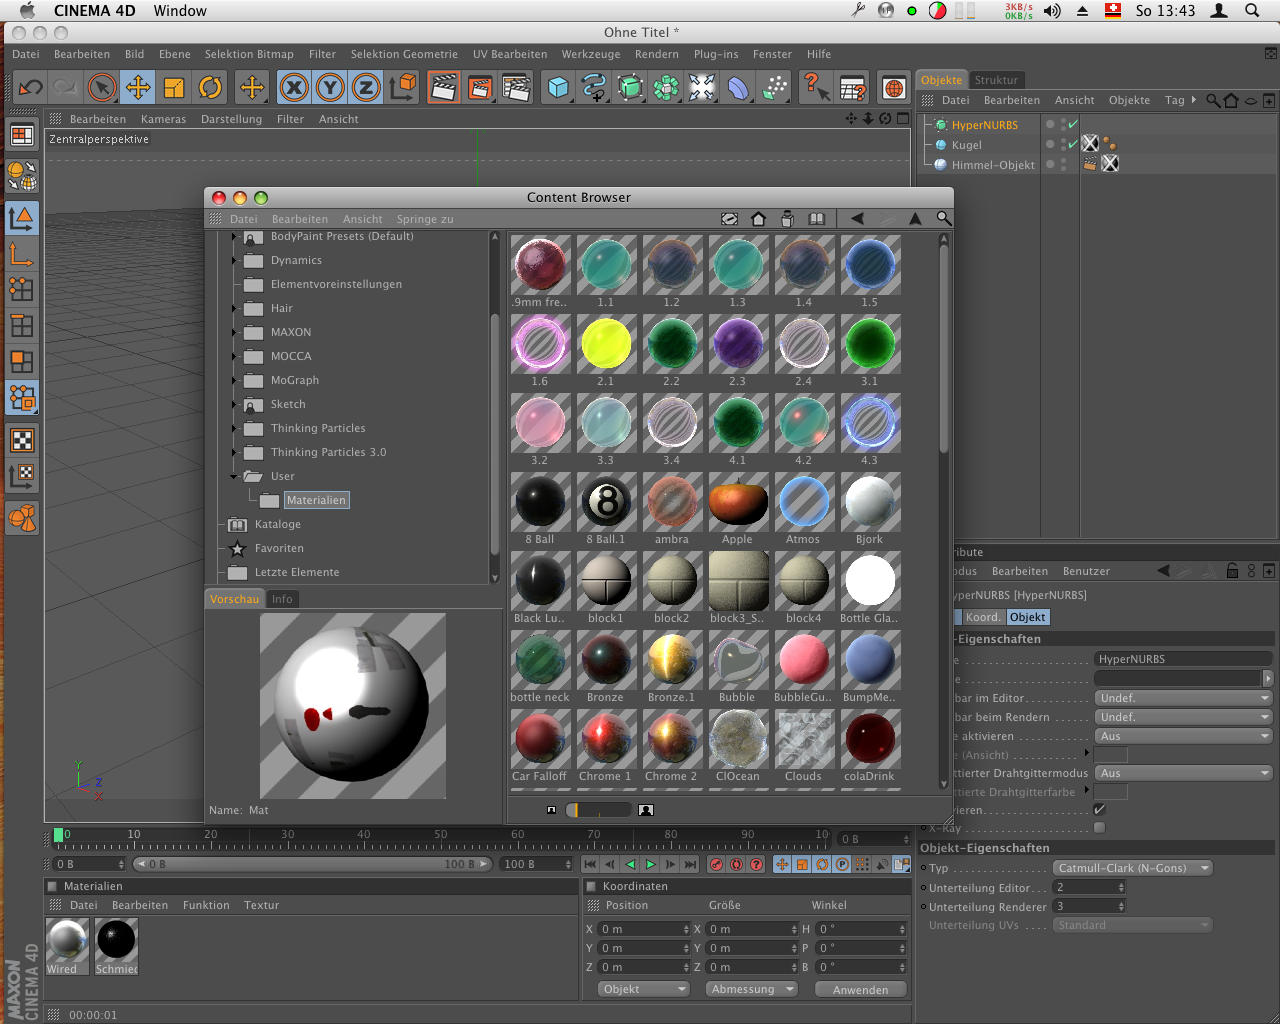The image size is (1280, 1024).
Task: Open the Content Browser globe icon
Action: (x=894, y=88)
